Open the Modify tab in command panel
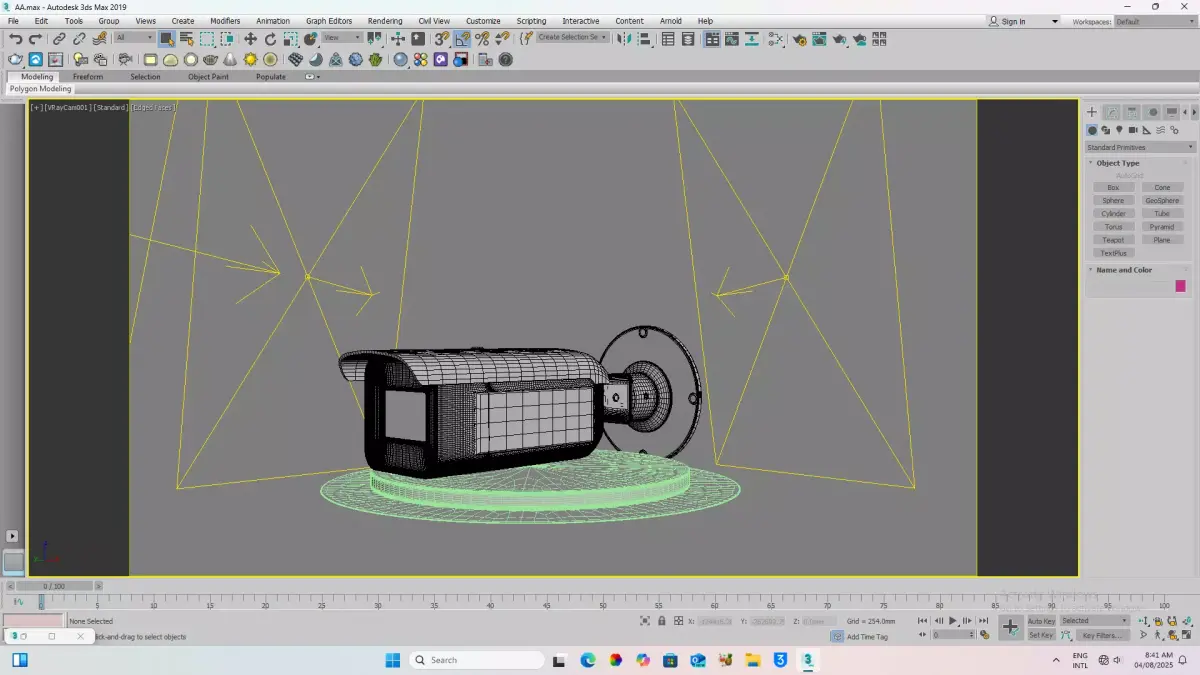1200x675 pixels. [1112, 112]
